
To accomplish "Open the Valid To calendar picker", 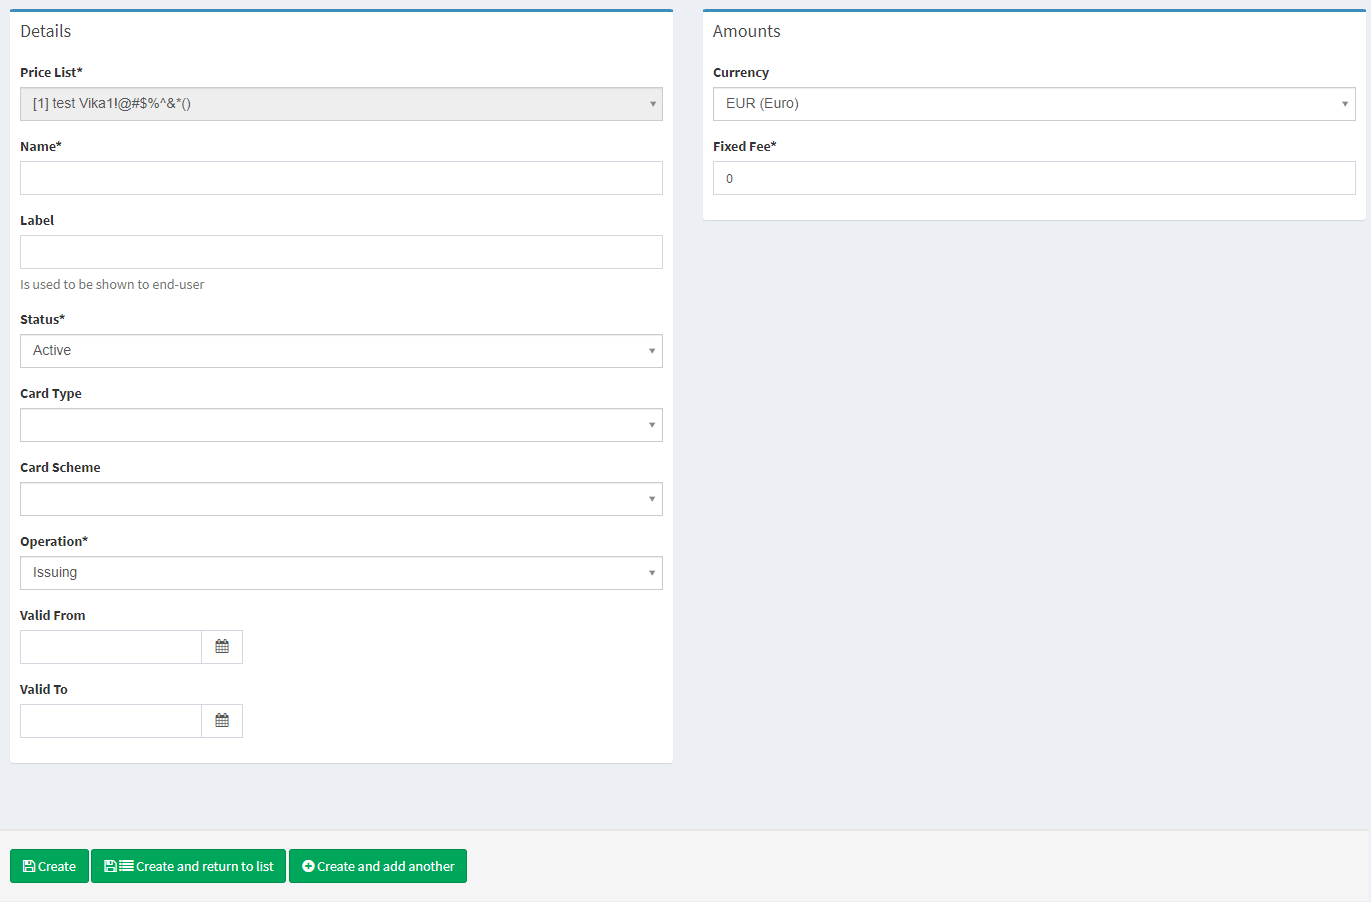I will [x=222, y=721].
